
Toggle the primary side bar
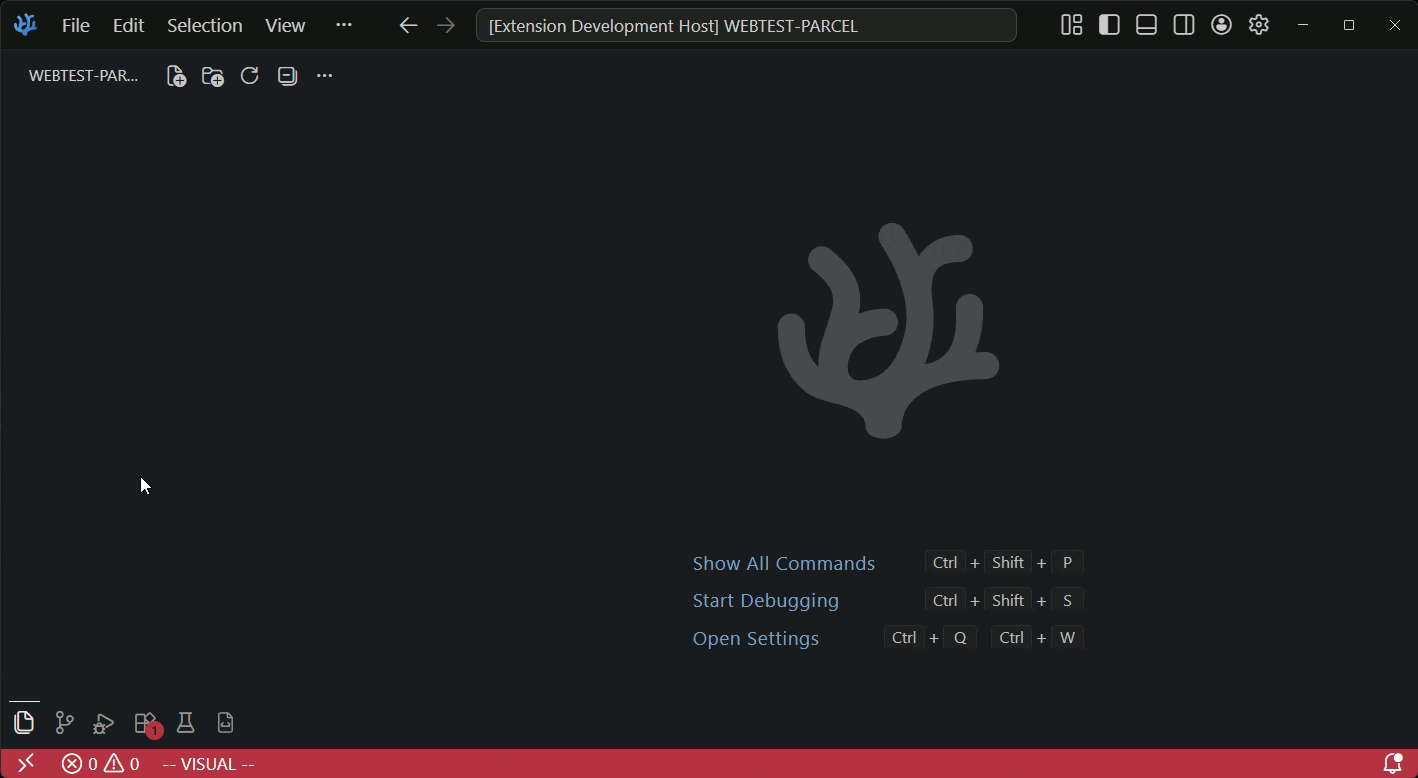[x=1109, y=25]
